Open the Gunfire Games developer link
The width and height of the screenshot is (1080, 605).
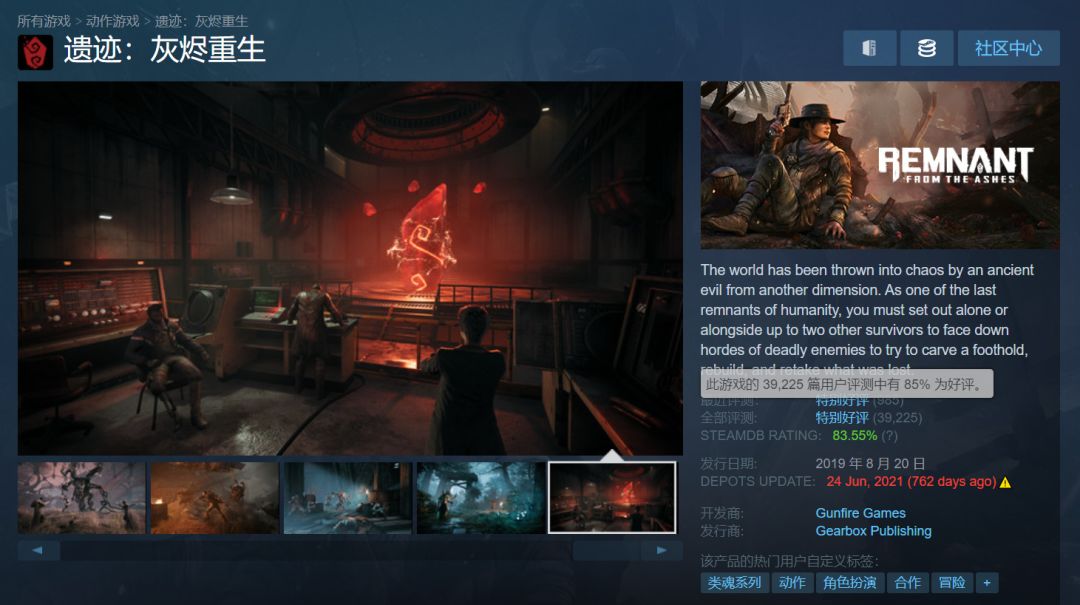click(x=860, y=513)
